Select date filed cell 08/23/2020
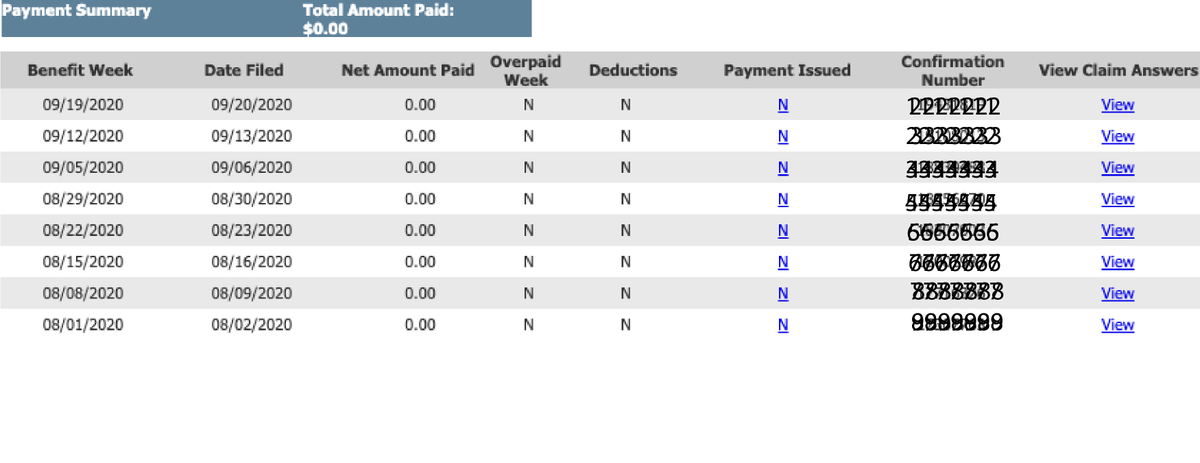Screen dimensions: 1200x463 252,231
